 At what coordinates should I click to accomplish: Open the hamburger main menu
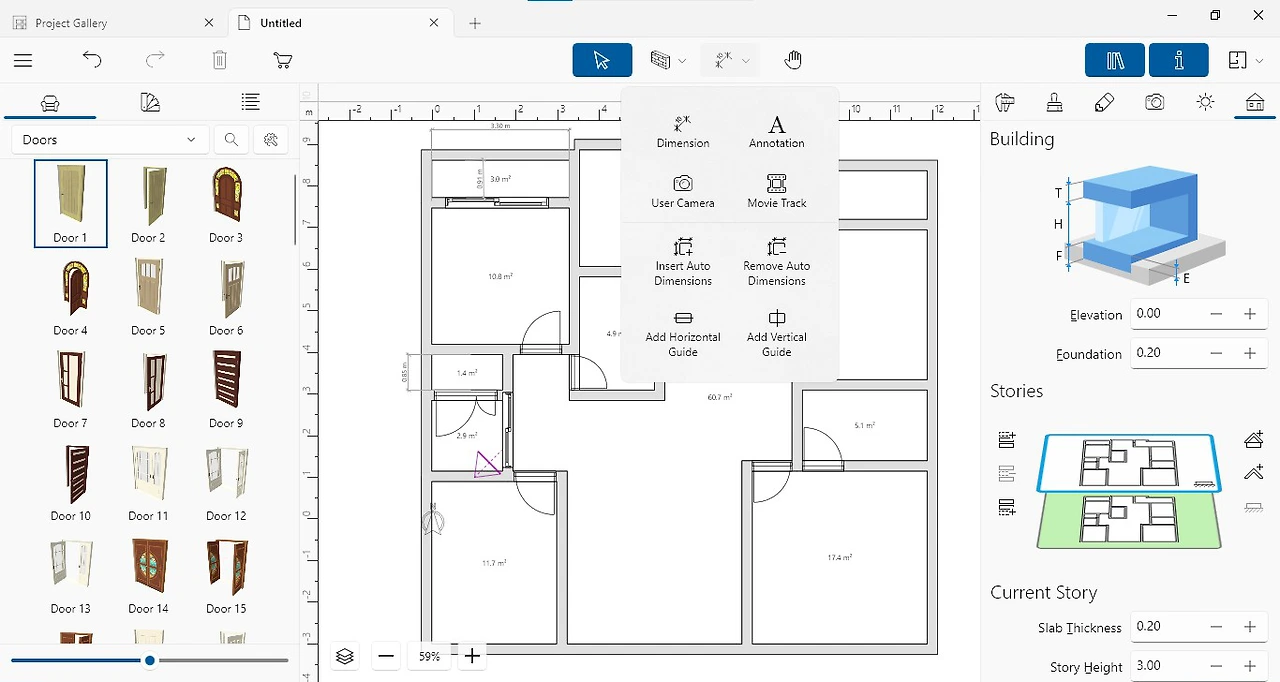23,61
